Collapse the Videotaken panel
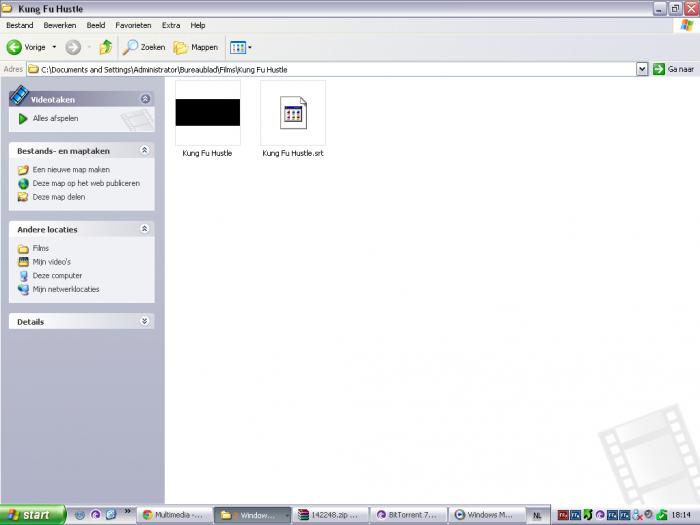The width and height of the screenshot is (700, 525). [145, 99]
